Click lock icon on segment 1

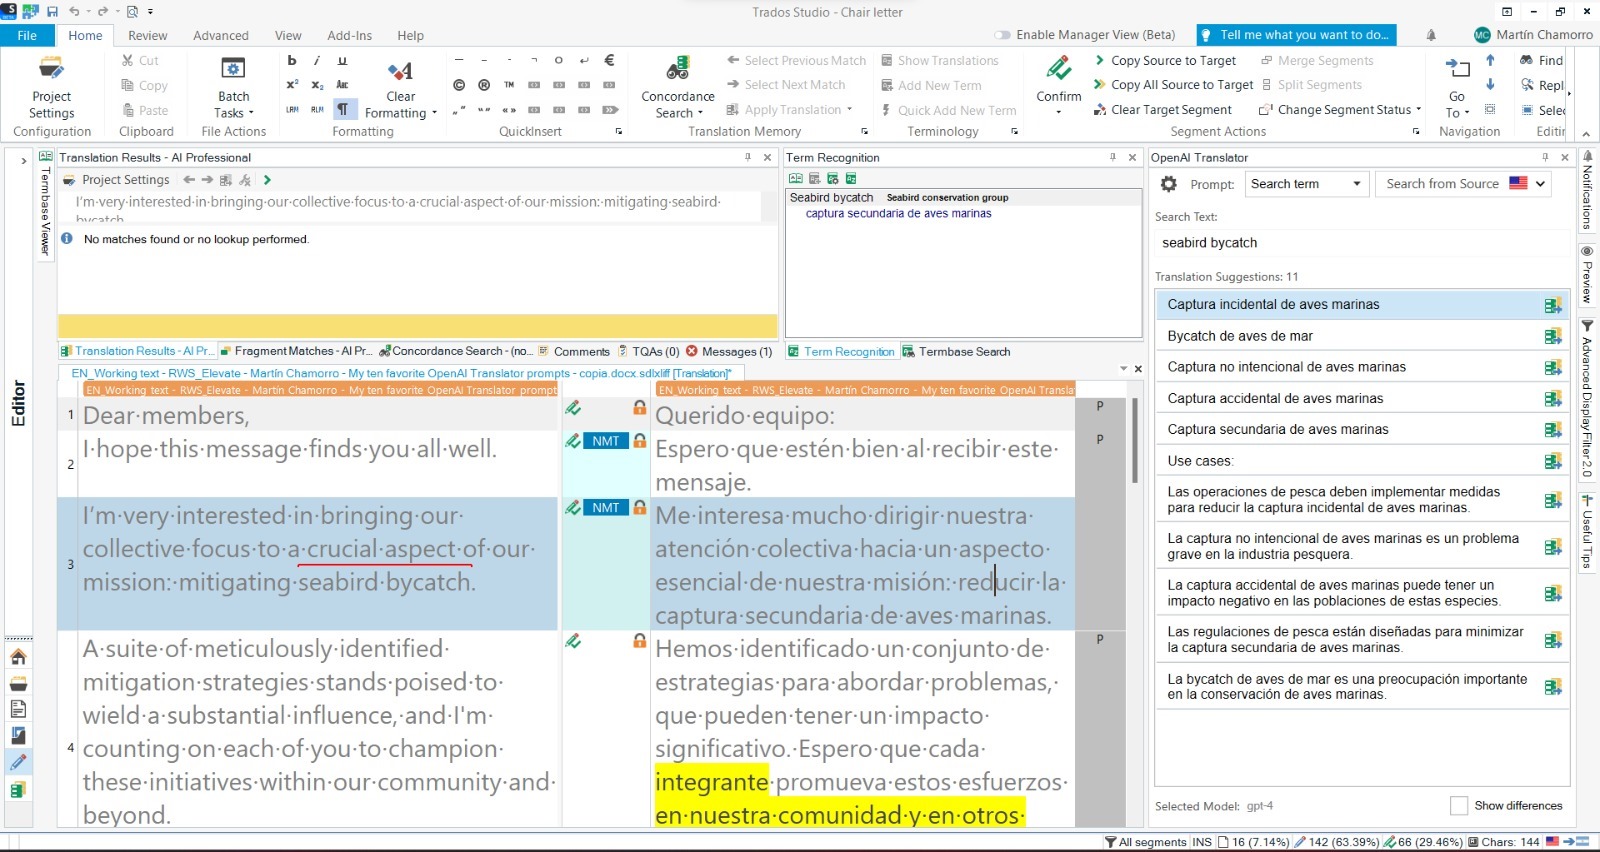(639, 408)
